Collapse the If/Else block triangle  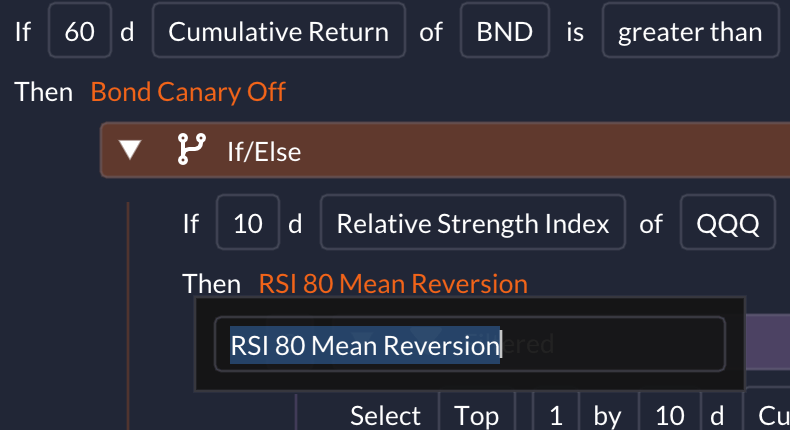click(129, 150)
